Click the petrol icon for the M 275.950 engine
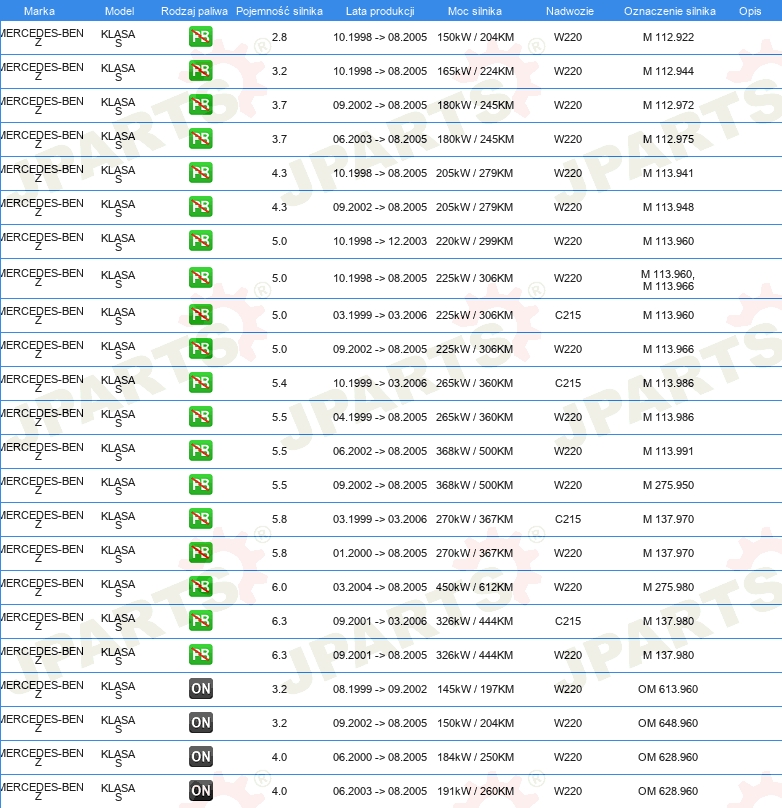The height and width of the screenshot is (808, 782). 201,485
